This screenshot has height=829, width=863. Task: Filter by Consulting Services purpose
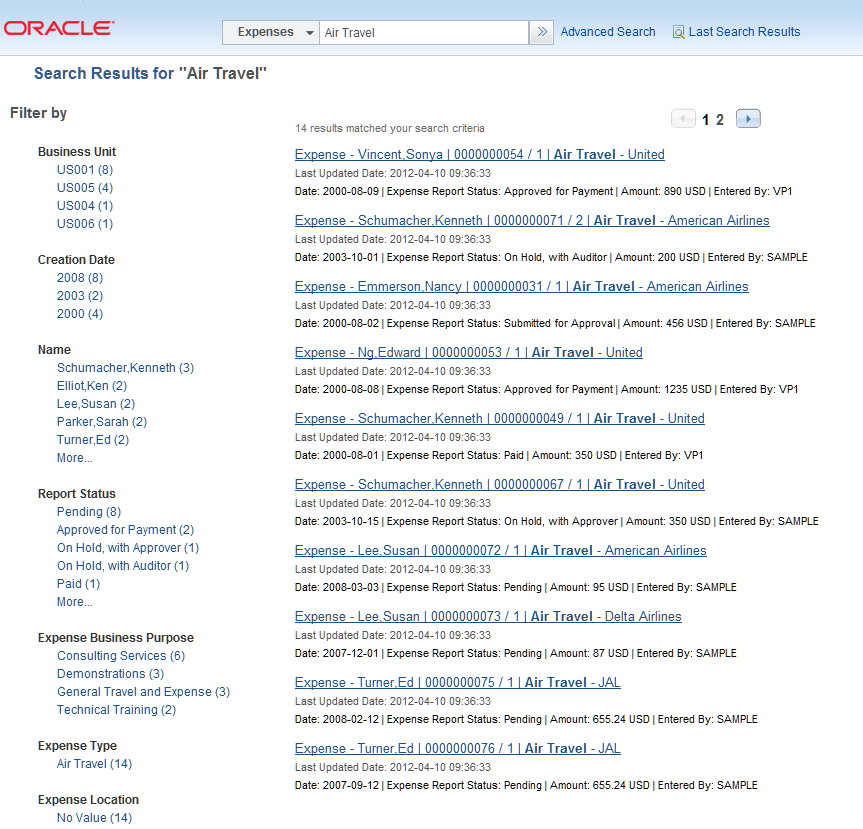pyautogui.click(x=121, y=656)
